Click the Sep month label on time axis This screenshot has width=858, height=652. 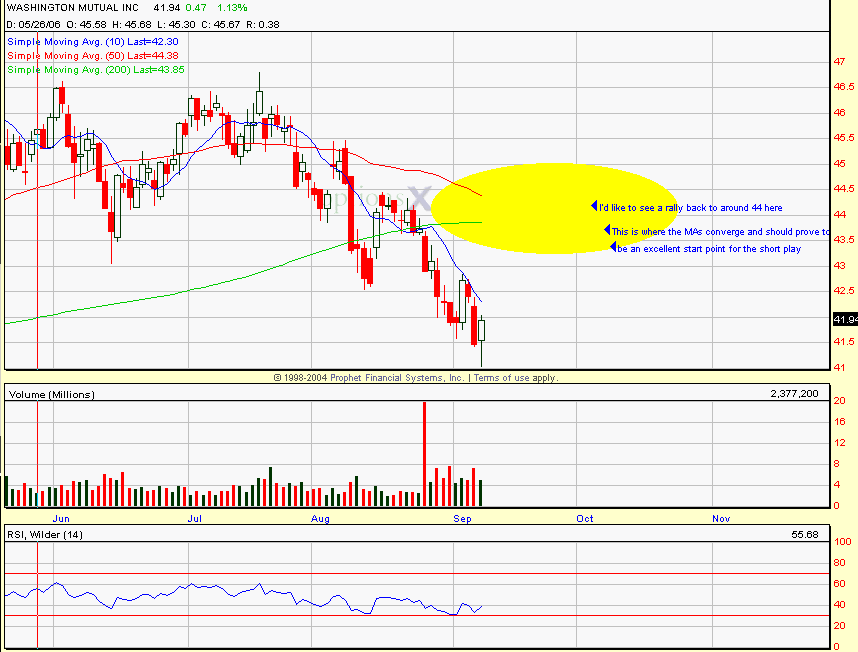[x=462, y=519]
